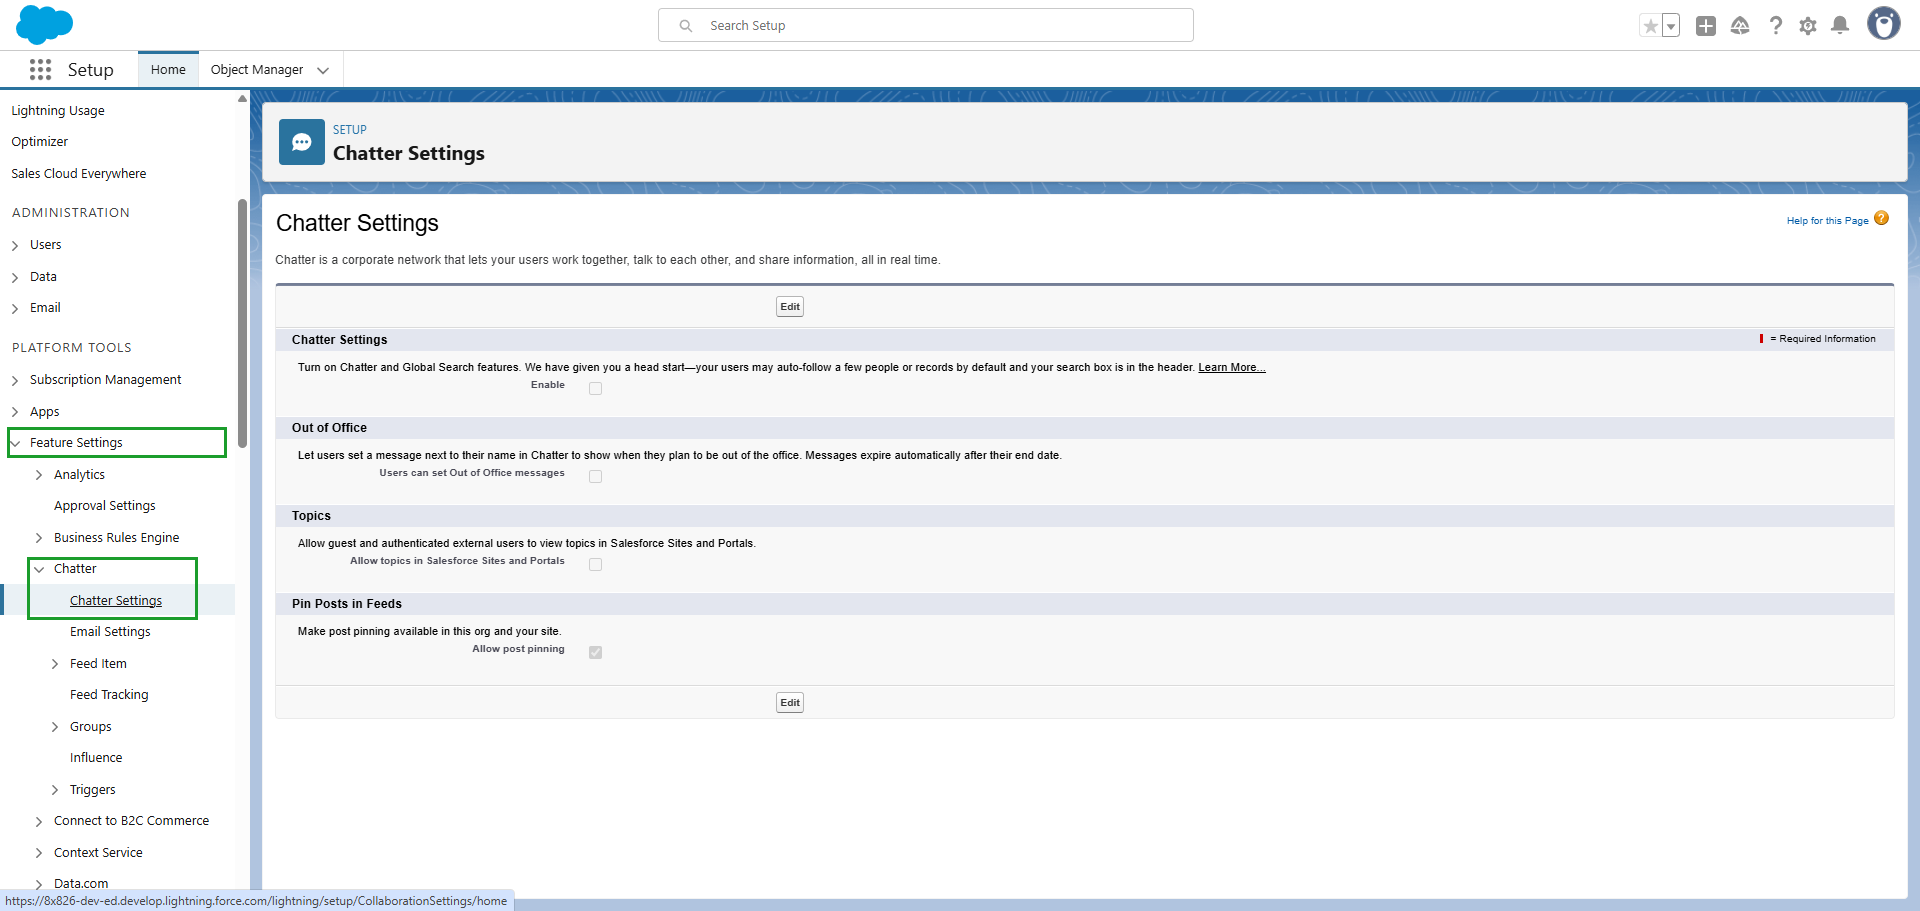Open Approval Settings
This screenshot has width=1920, height=911.
[105, 506]
